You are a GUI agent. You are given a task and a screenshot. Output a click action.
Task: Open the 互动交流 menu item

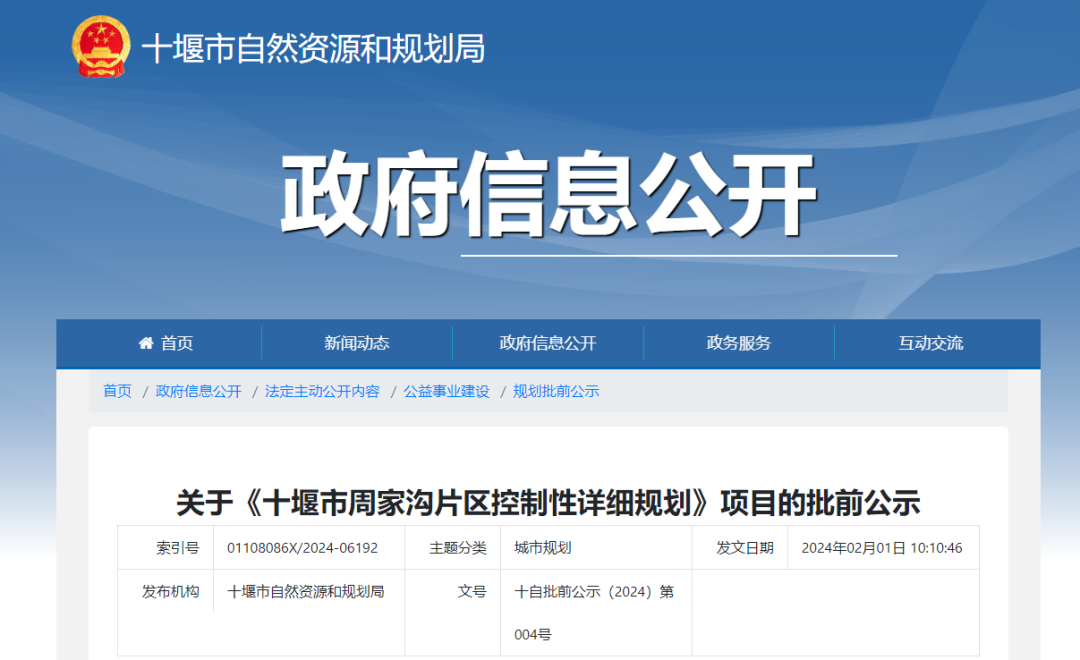[931, 343]
